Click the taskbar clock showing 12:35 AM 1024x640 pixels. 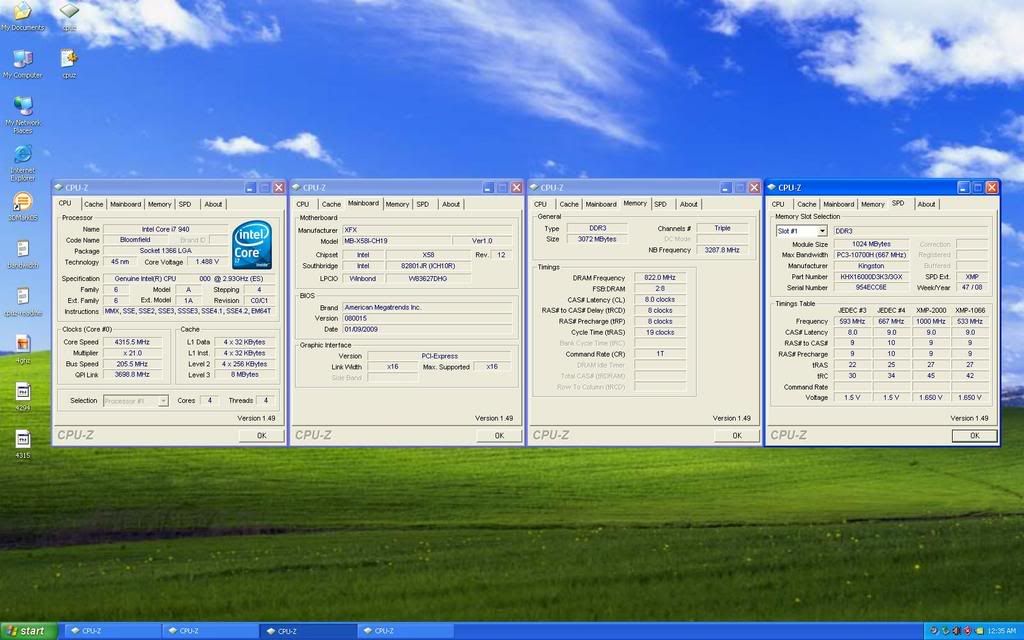[1002, 631]
